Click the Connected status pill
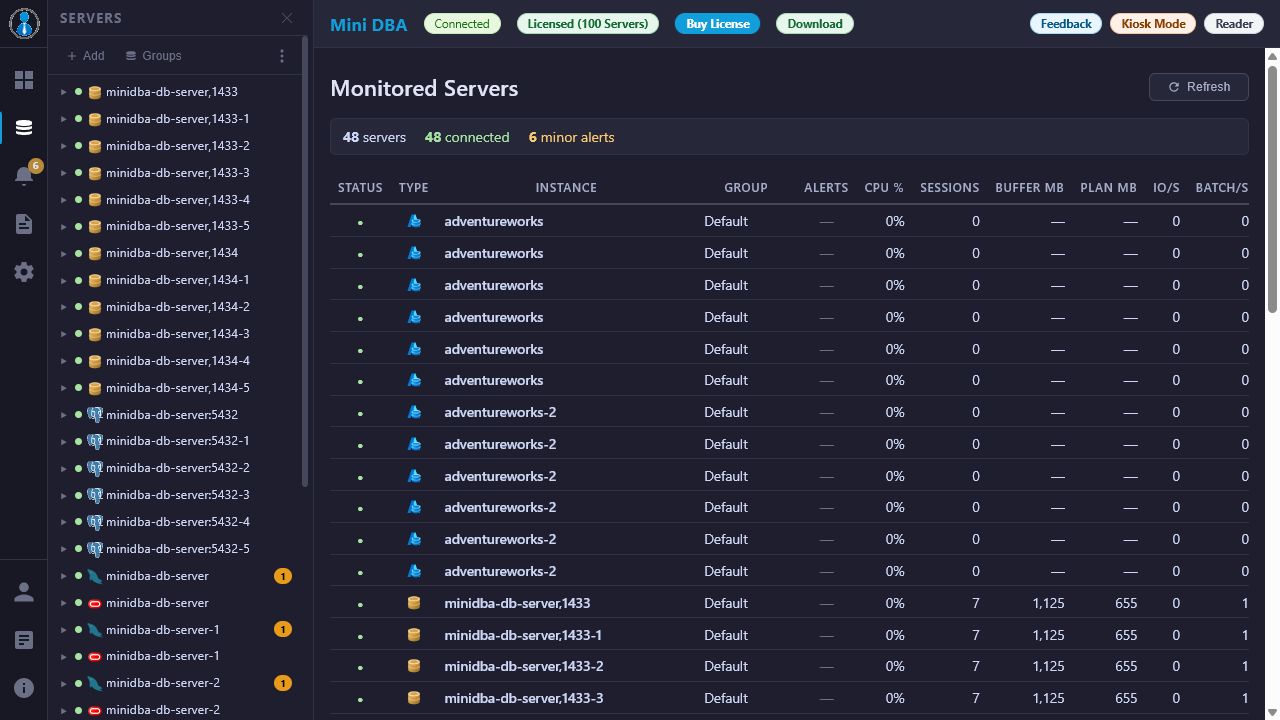The height and width of the screenshot is (720, 1280). click(x=462, y=24)
